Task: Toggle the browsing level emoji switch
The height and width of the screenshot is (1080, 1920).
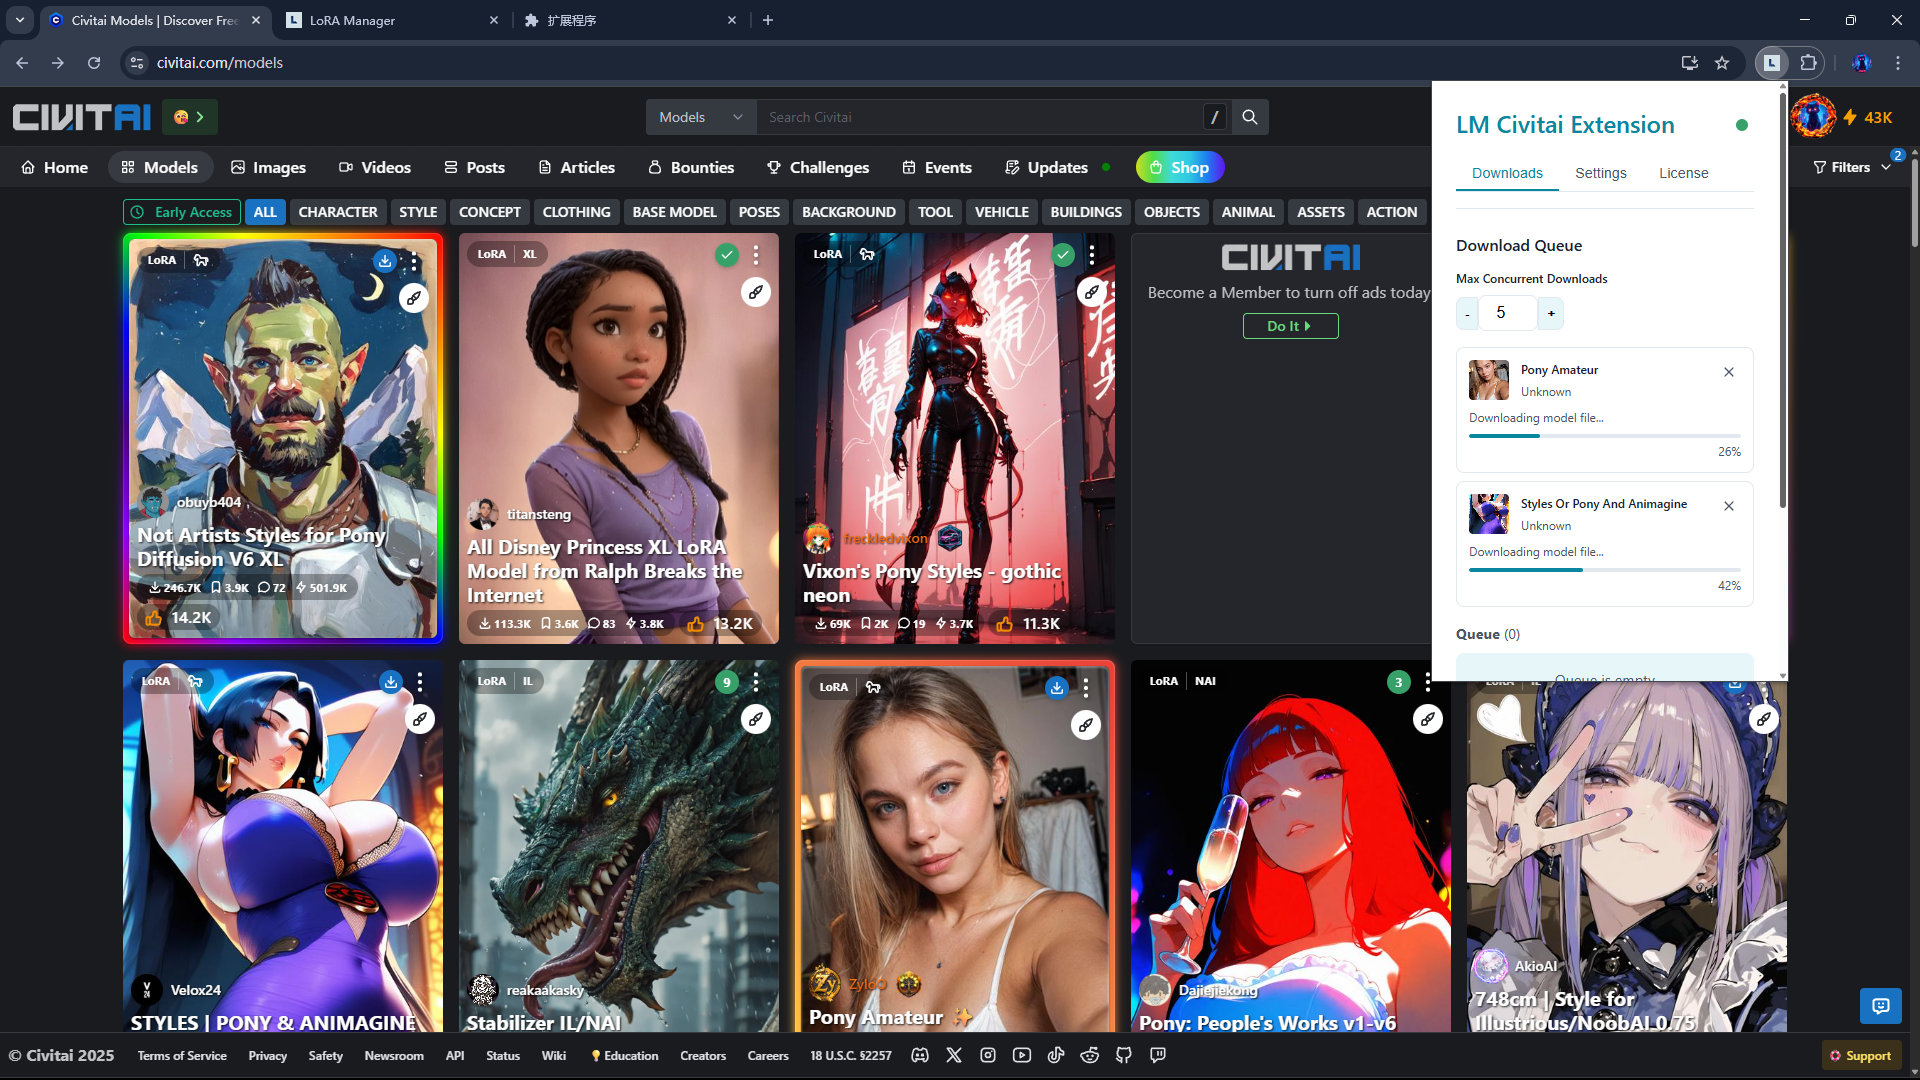Action: pyautogui.click(x=189, y=117)
